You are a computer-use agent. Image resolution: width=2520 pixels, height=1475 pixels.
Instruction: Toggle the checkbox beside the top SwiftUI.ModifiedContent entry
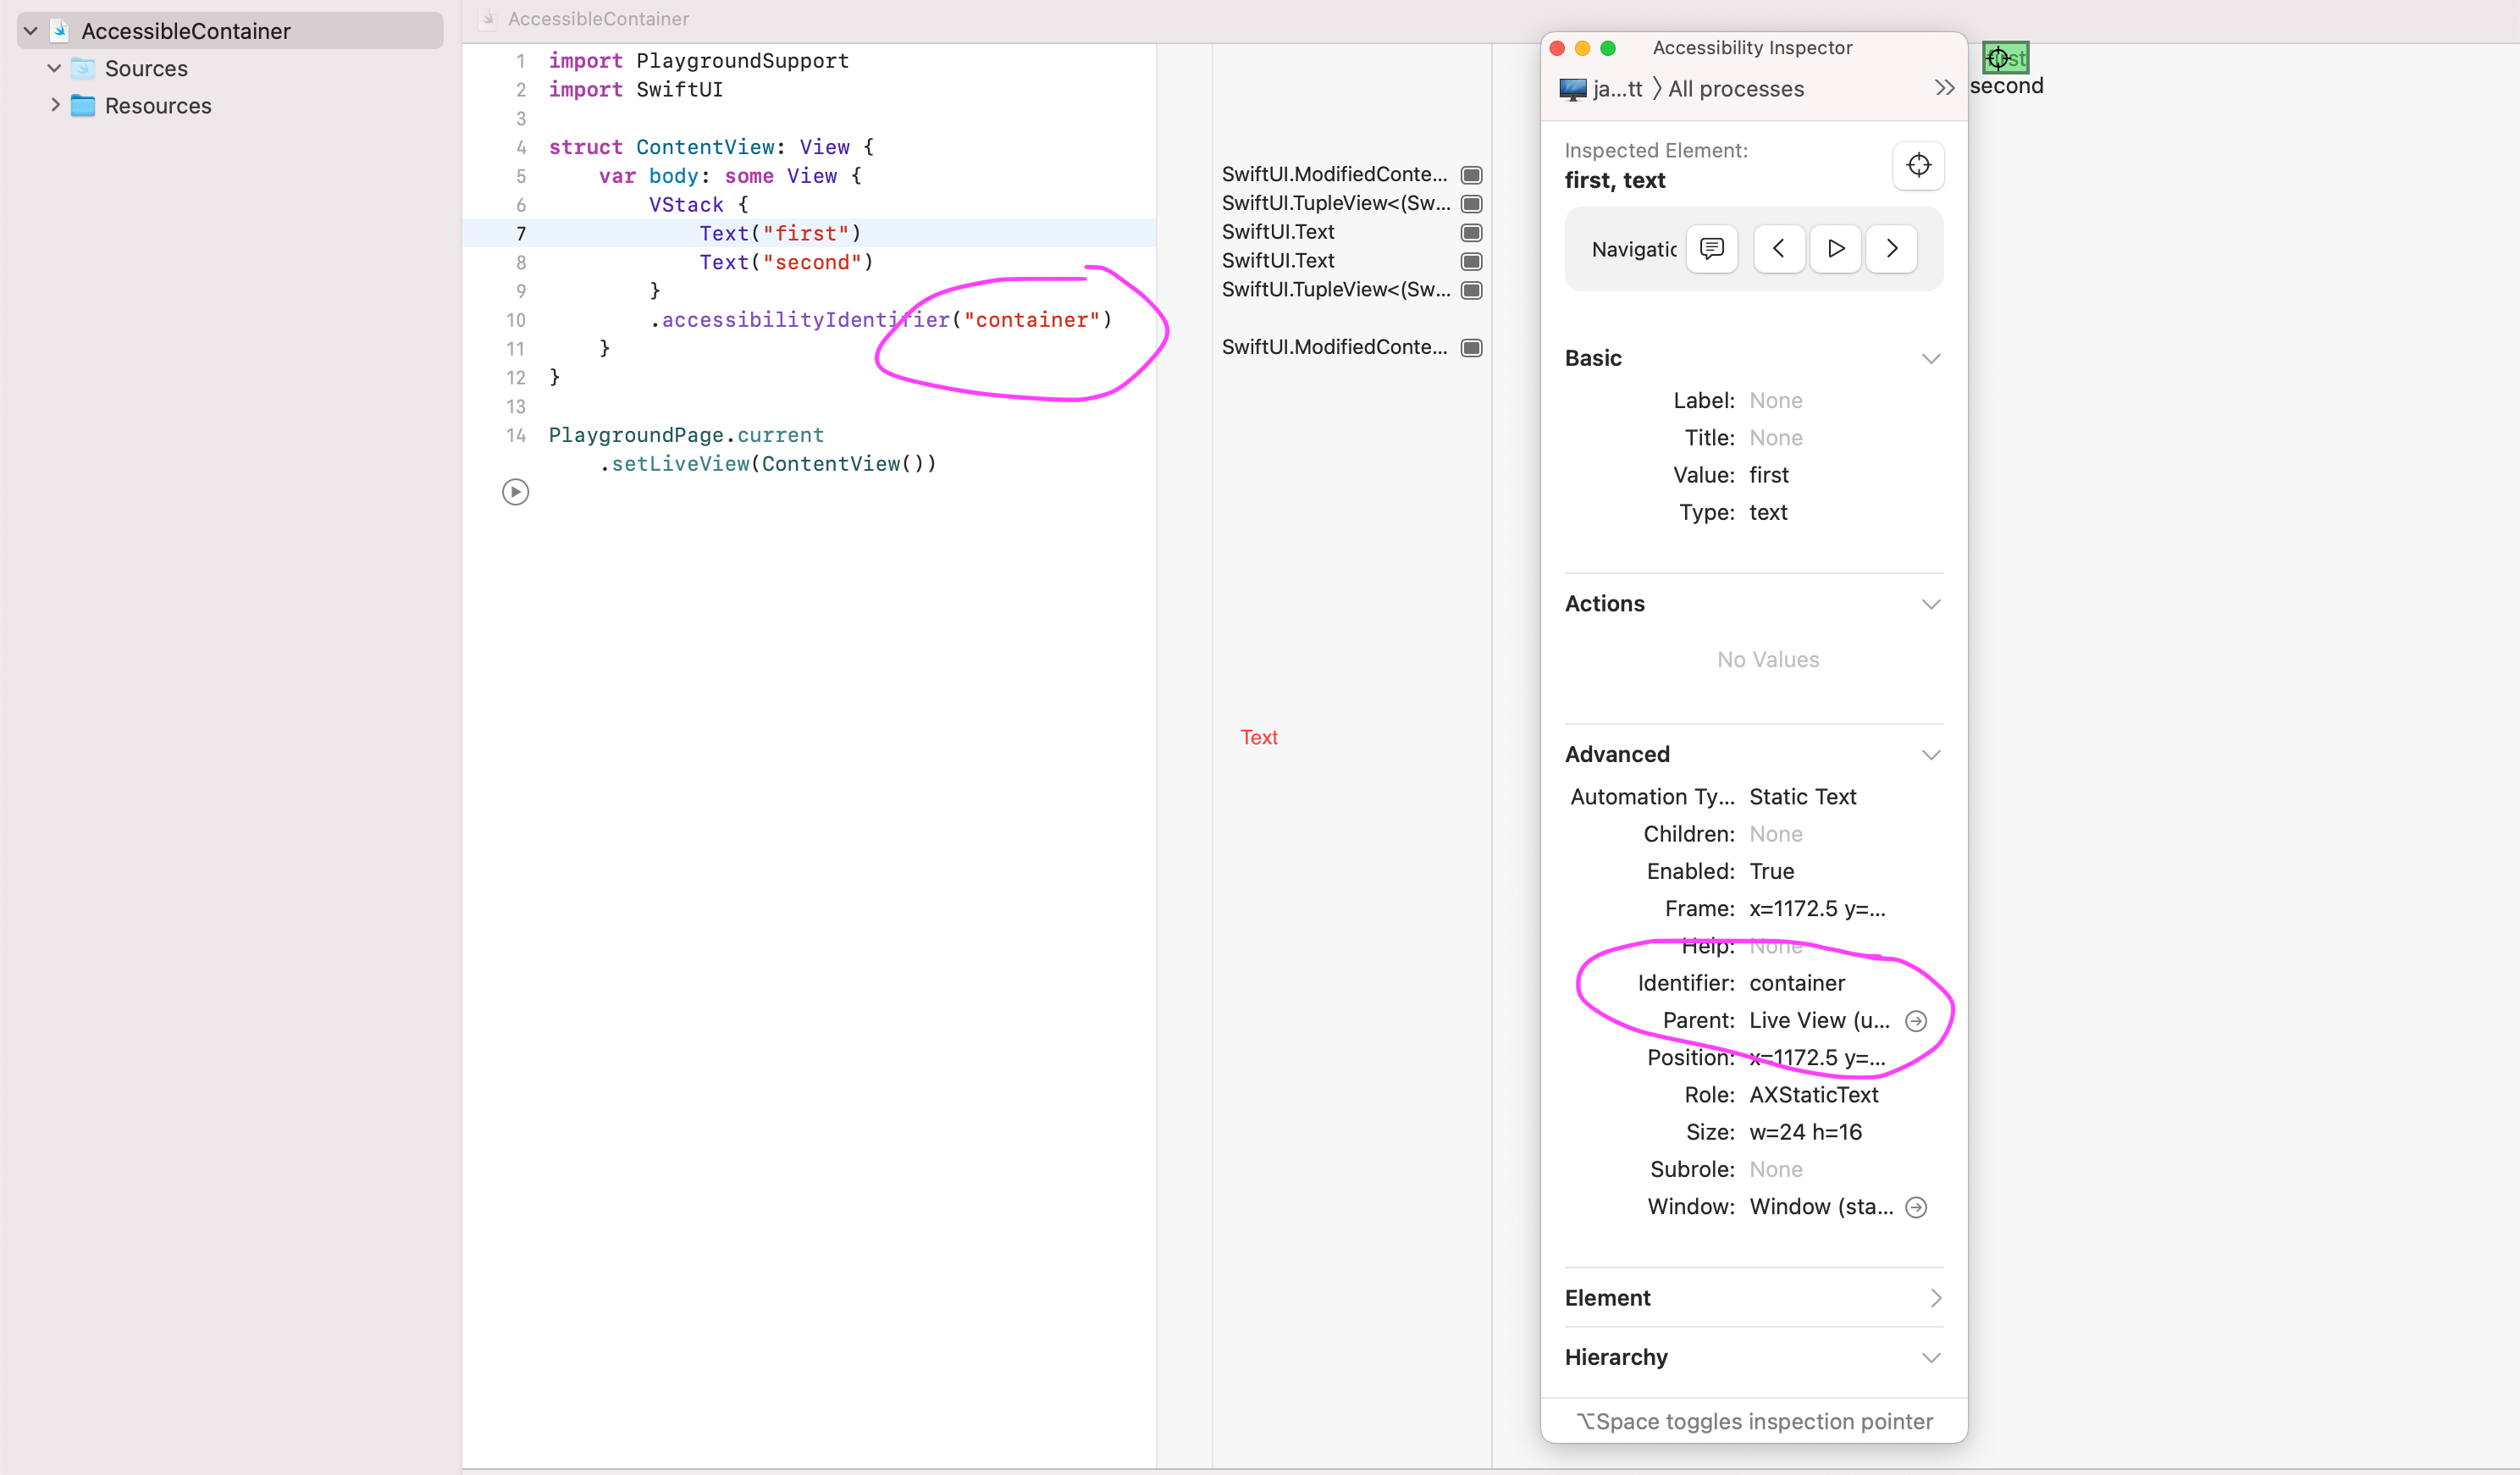click(x=1471, y=174)
